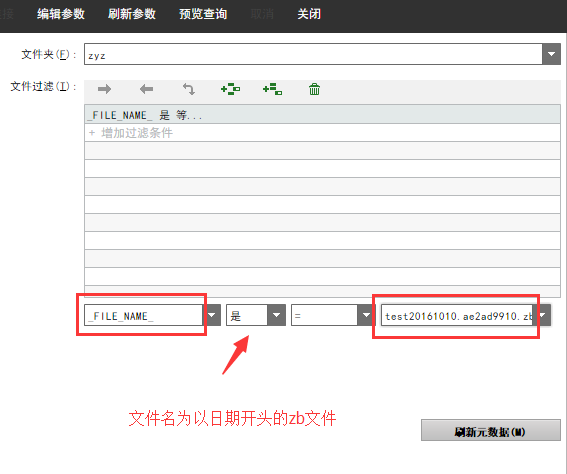Click the 刷新参数 menu item
Image resolution: width=567 pixels, height=474 pixels.
pos(132,14)
